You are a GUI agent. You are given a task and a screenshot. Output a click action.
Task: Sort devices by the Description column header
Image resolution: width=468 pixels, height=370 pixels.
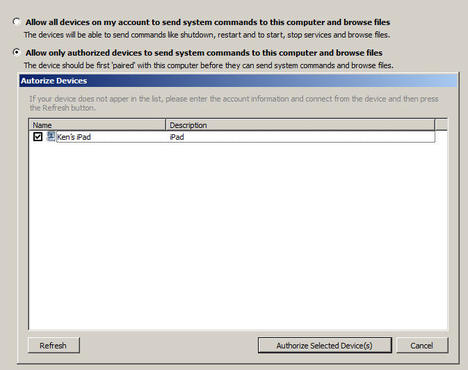pos(300,125)
